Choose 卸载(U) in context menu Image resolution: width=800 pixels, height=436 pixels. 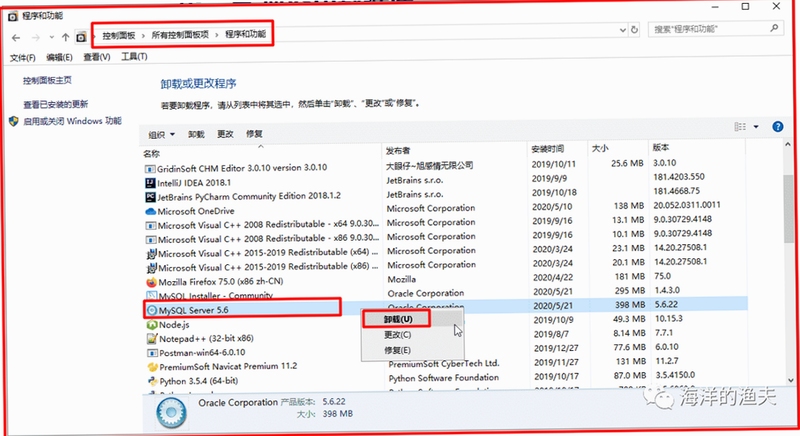pyautogui.click(x=398, y=319)
